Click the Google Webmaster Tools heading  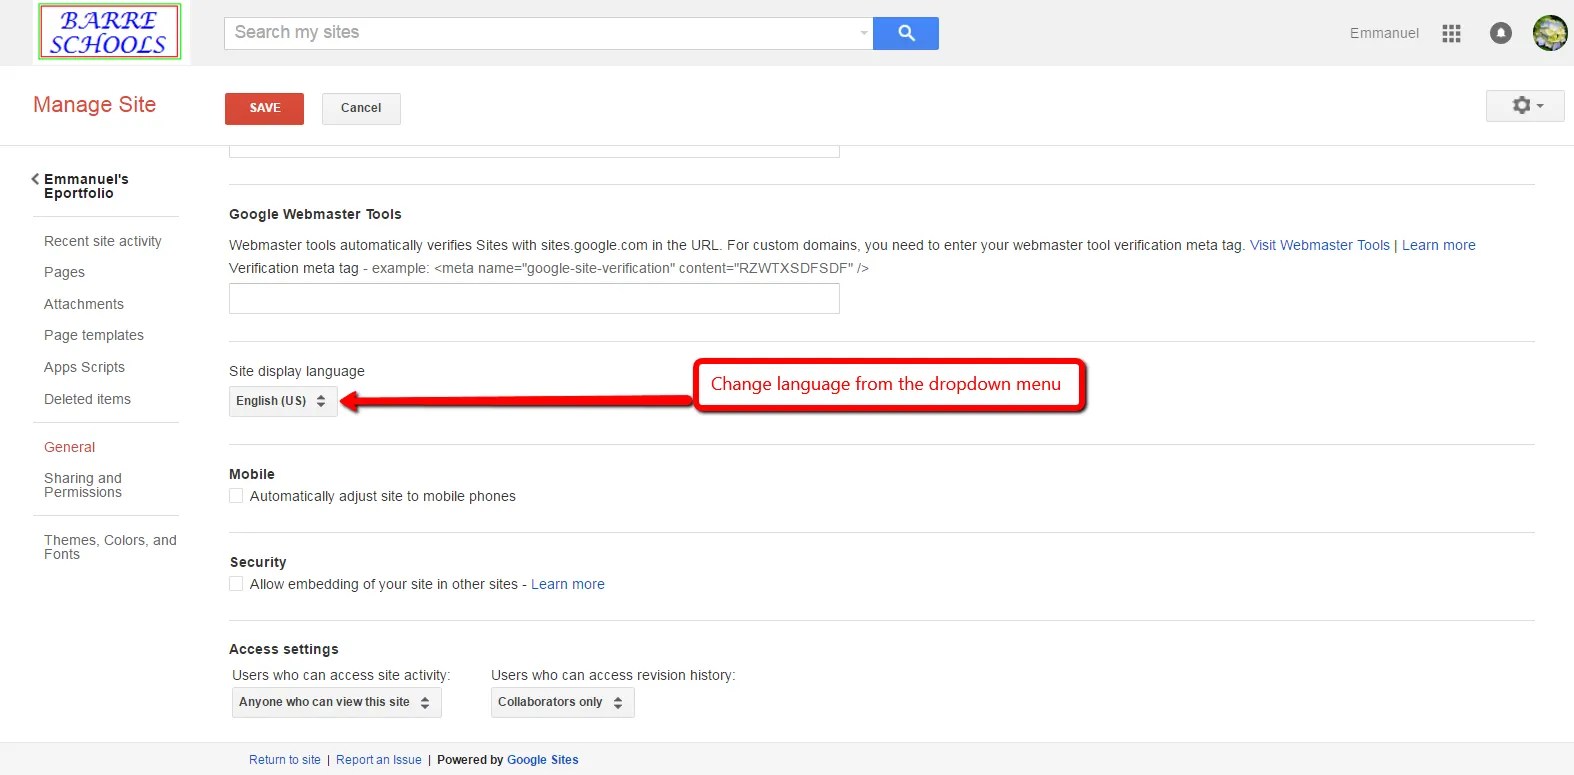point(315,214)
